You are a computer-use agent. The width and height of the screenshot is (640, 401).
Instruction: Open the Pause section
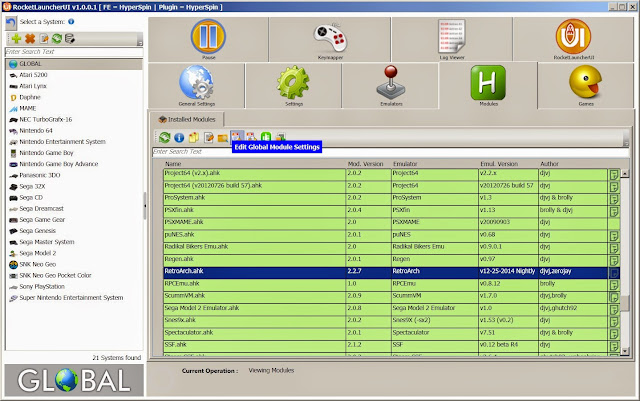[x=208, y=39]
